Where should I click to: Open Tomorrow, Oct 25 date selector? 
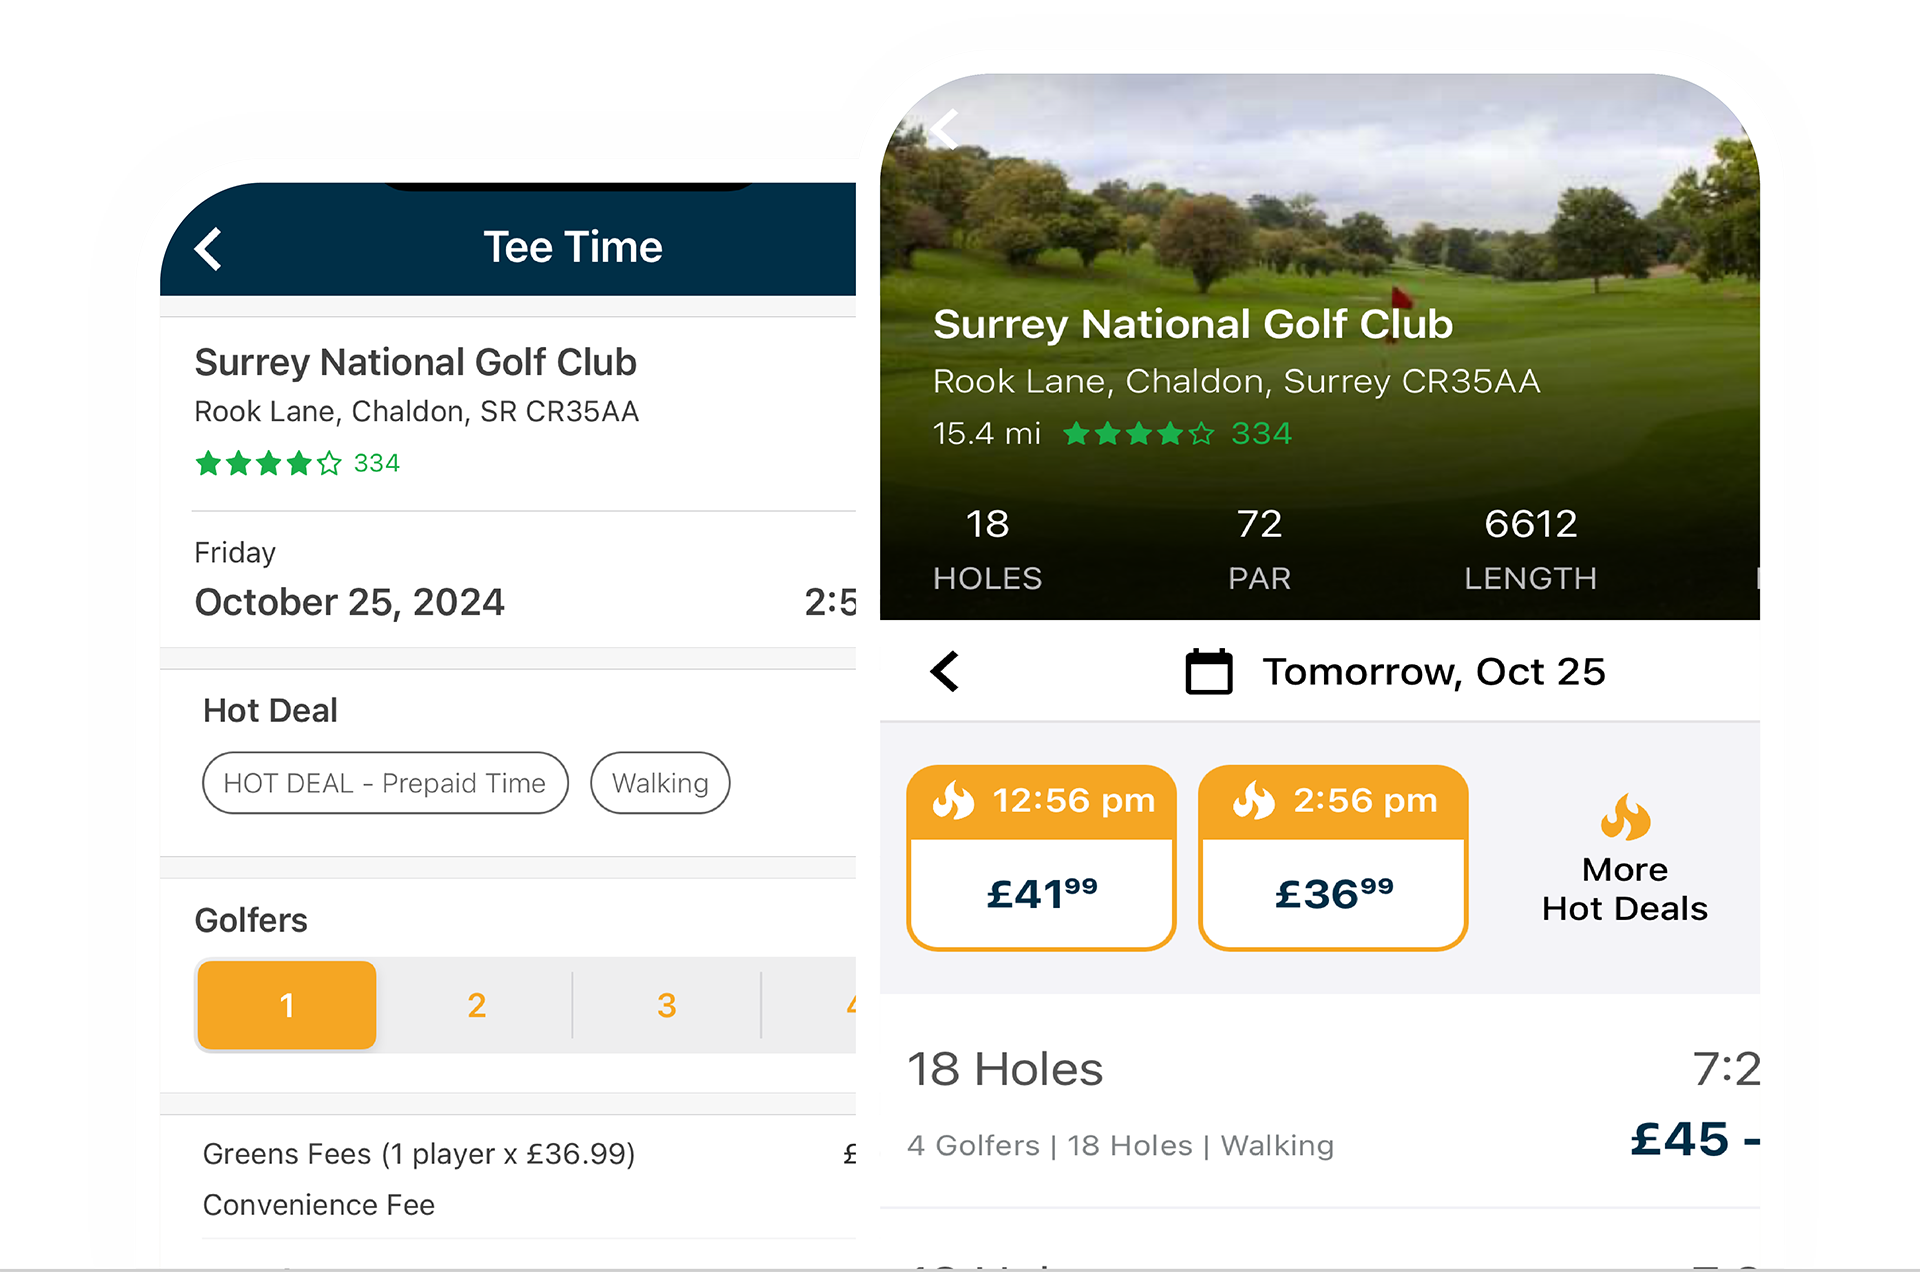[x=1433, y=671]
